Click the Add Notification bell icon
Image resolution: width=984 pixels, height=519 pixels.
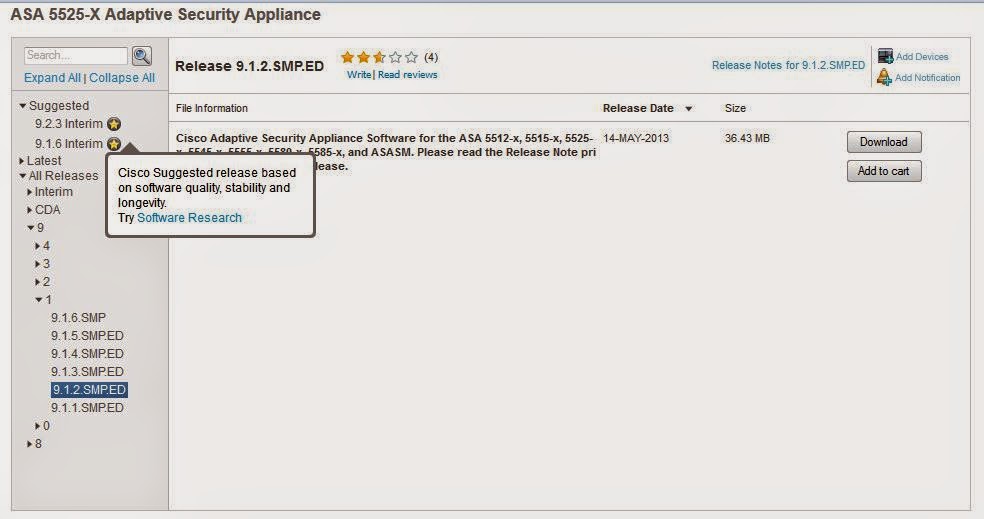(884, 78)
